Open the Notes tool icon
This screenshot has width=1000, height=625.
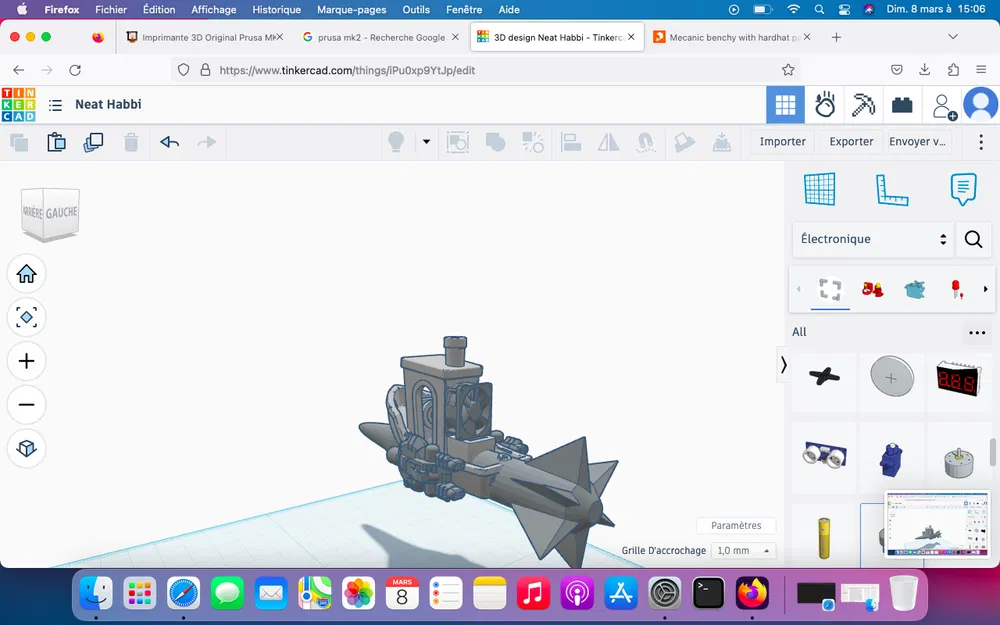(963, 189)
